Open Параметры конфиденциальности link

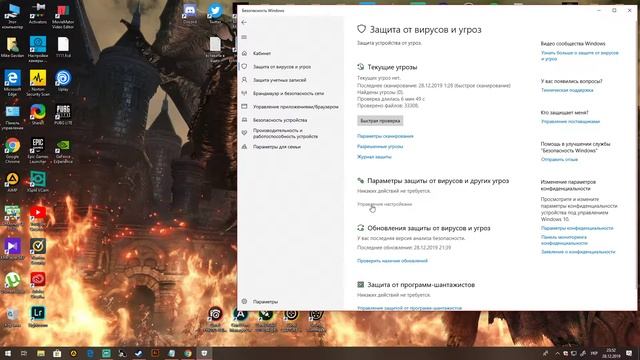[577, 228]
